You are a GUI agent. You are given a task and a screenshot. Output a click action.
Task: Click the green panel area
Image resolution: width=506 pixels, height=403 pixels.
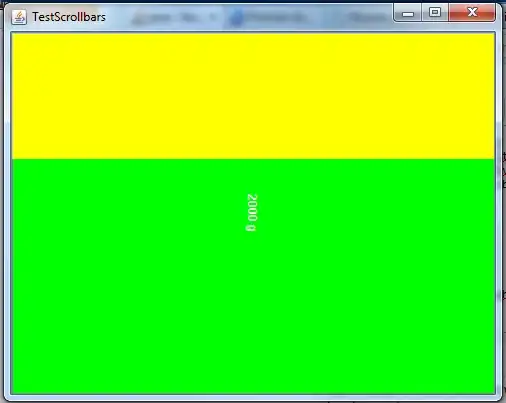point(253,277)
